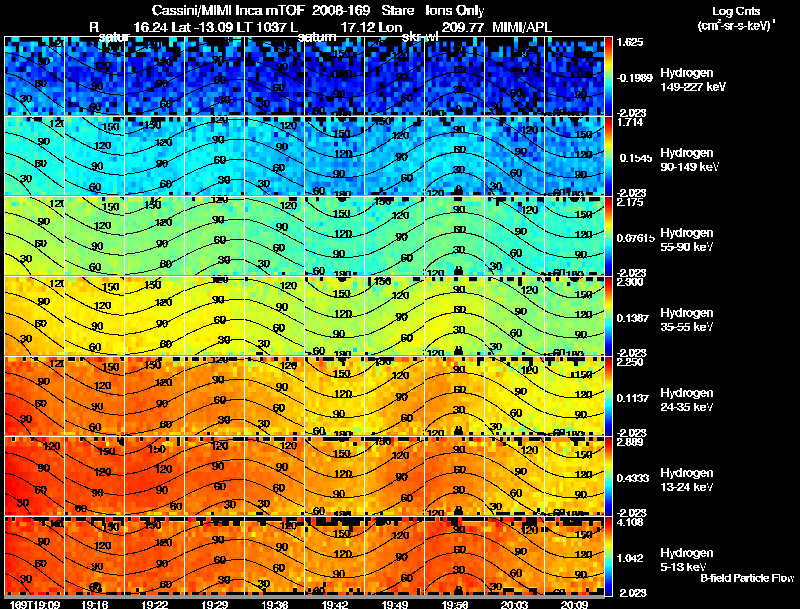Open the 19:09 image in Hydrogen 5-13 keV row
800x609 pixels.
pos(35,556)
